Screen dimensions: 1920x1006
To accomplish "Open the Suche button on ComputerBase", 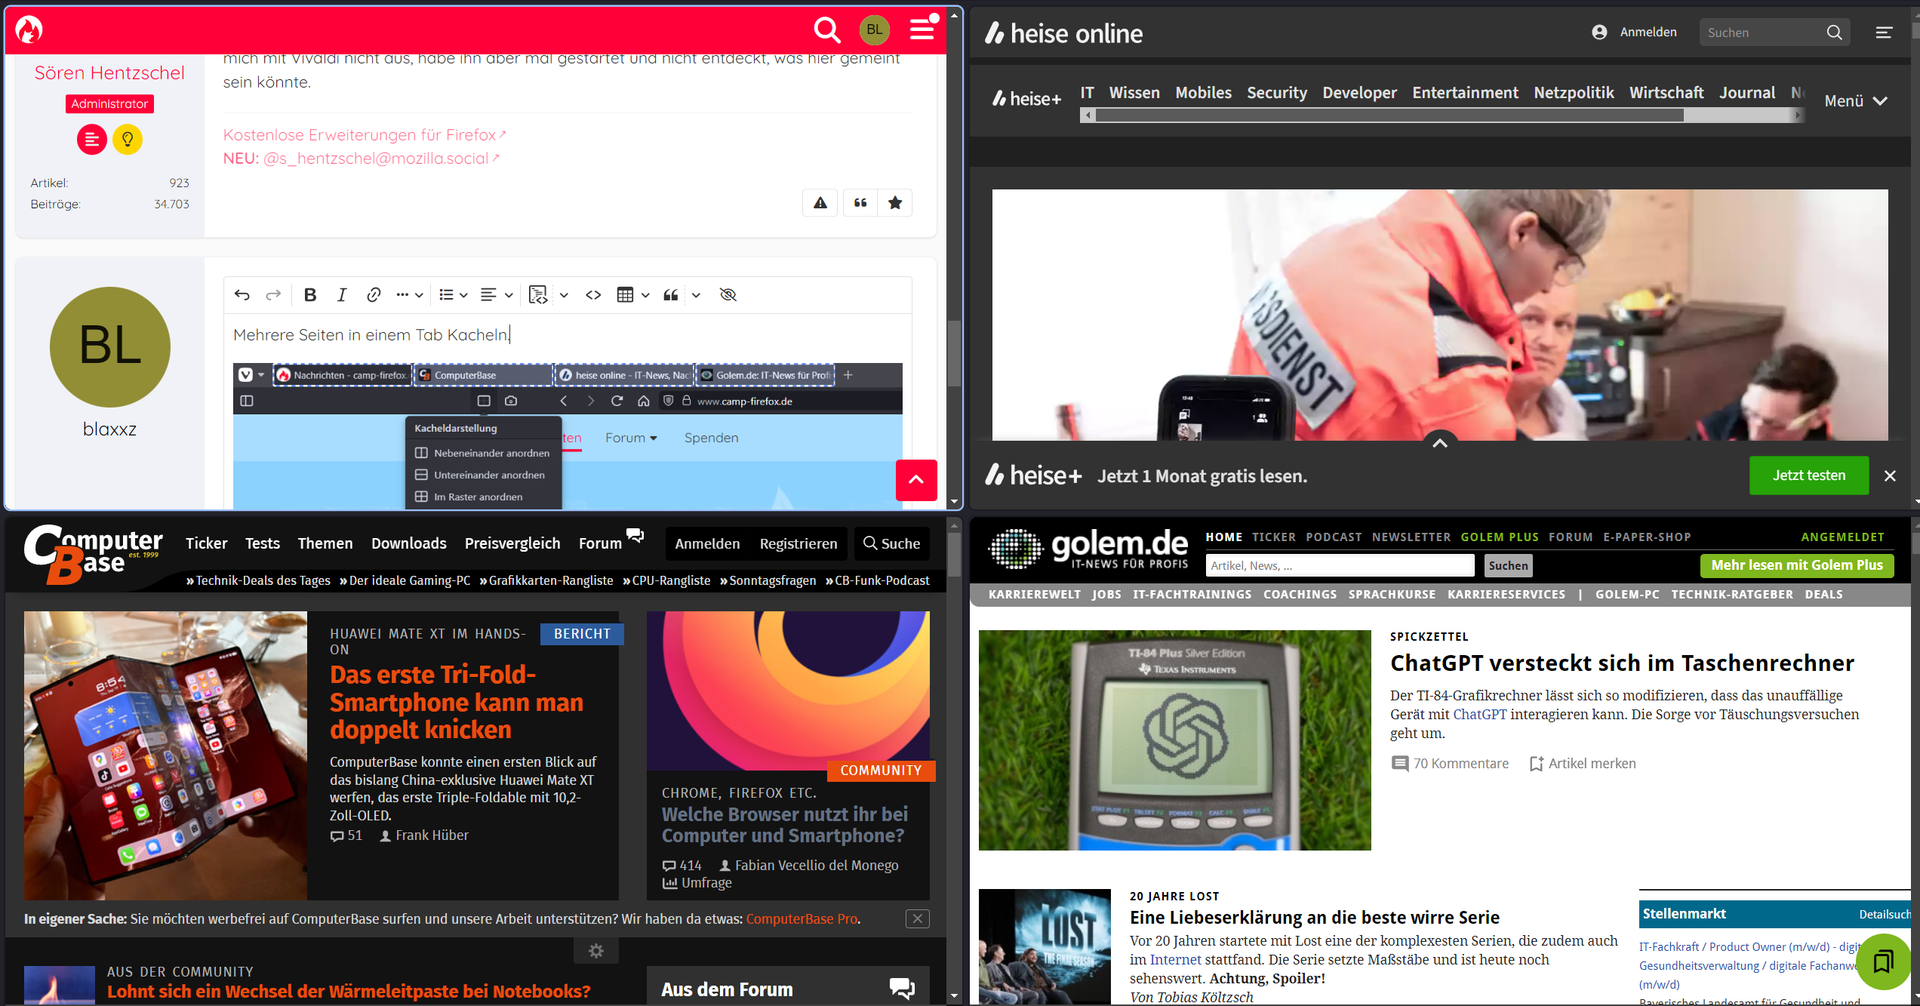I will [x=892, y=544].
